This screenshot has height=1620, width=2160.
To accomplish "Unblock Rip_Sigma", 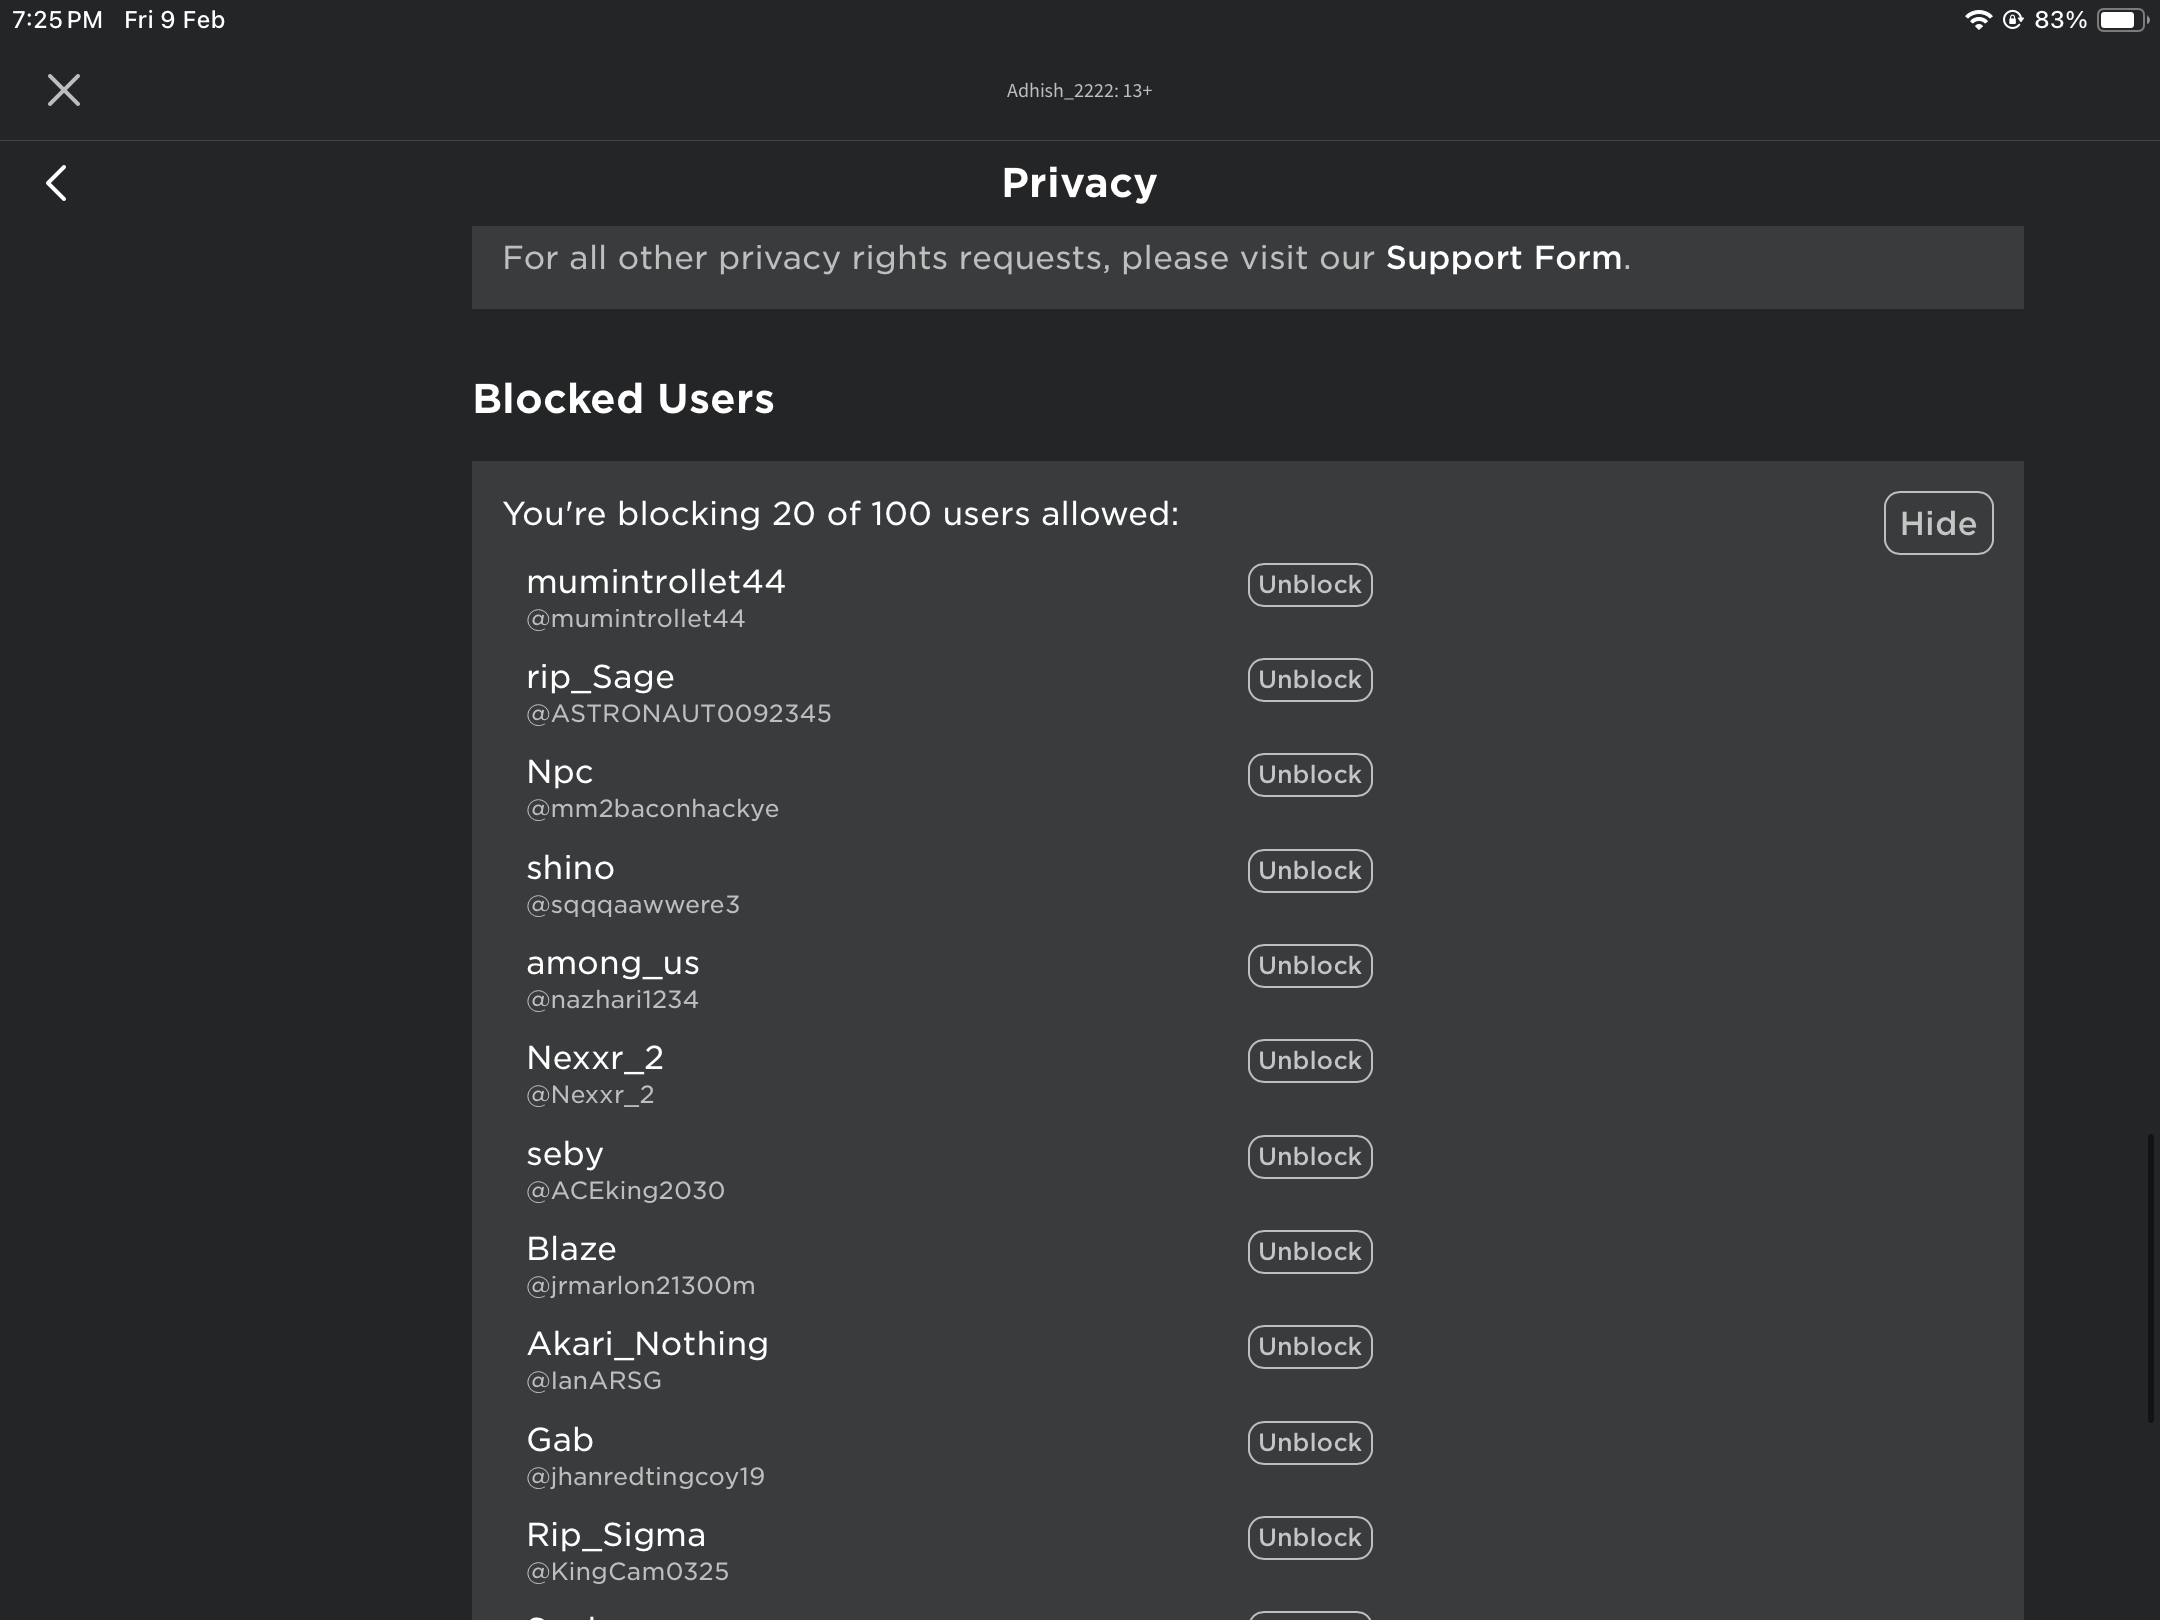I will (1309, 1538).
